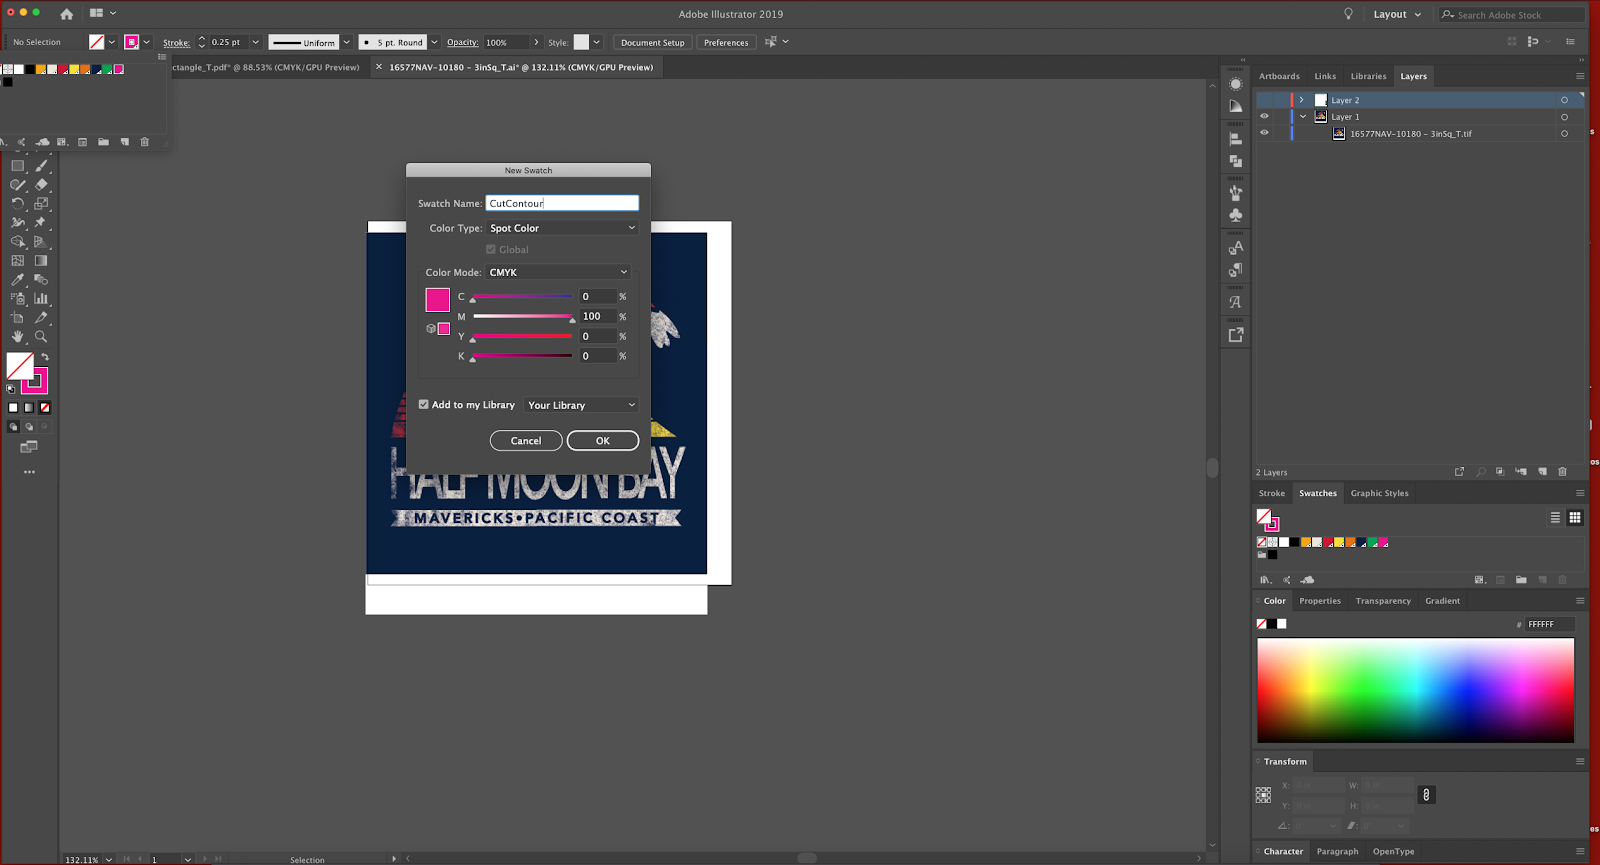This screenshot has height=865, width=1600.
Task: Switch to Links panel tab
Action: pyautogui.click(x=1325, y=76)
